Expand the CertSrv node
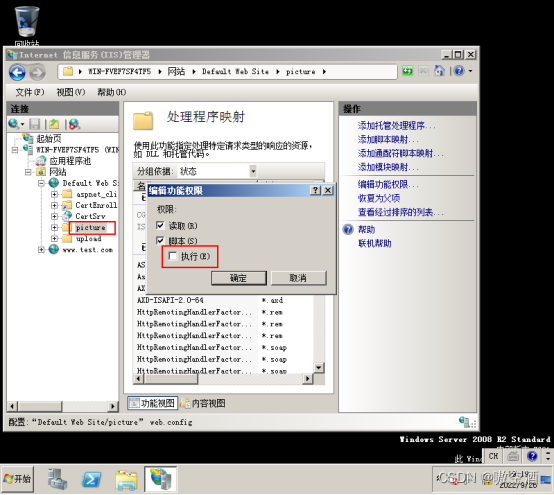This screenshot has height=495, width=554. (54, 216)
